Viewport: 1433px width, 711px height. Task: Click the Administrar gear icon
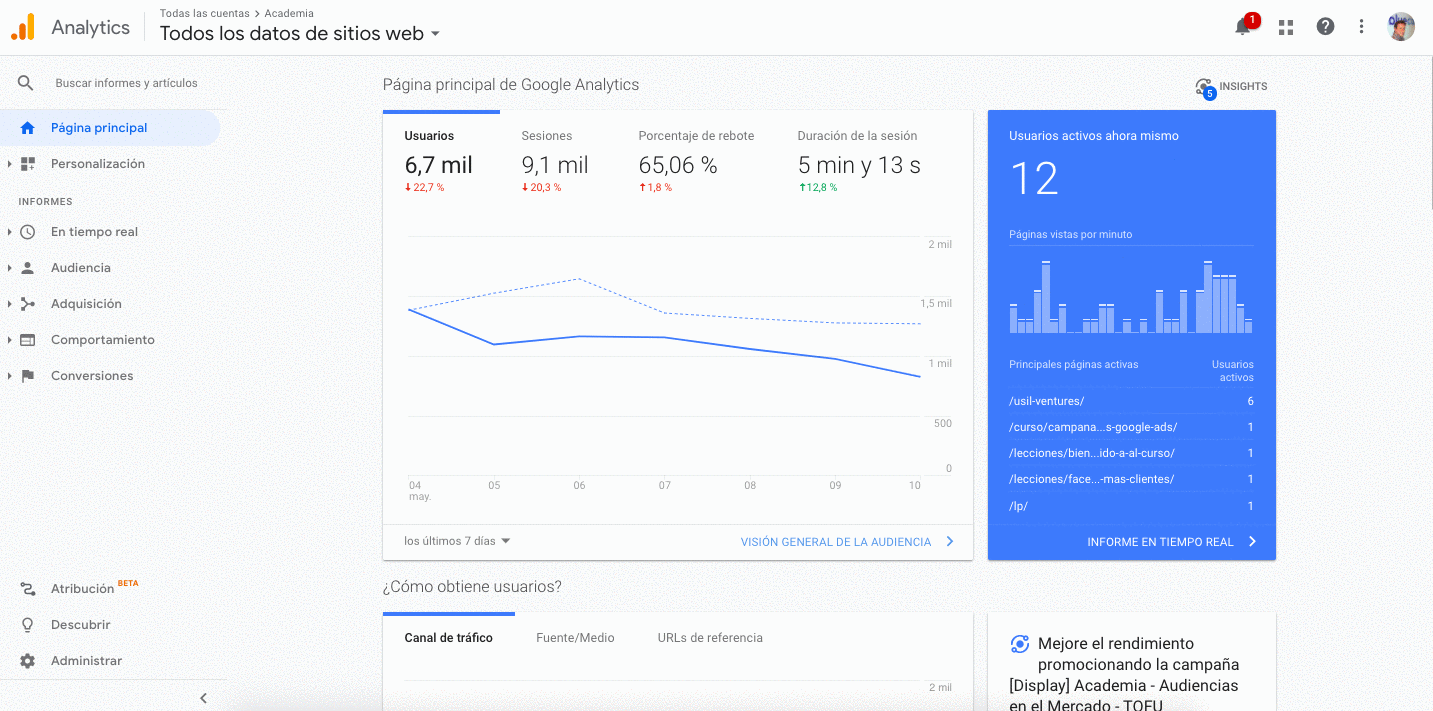pos(27,661)
